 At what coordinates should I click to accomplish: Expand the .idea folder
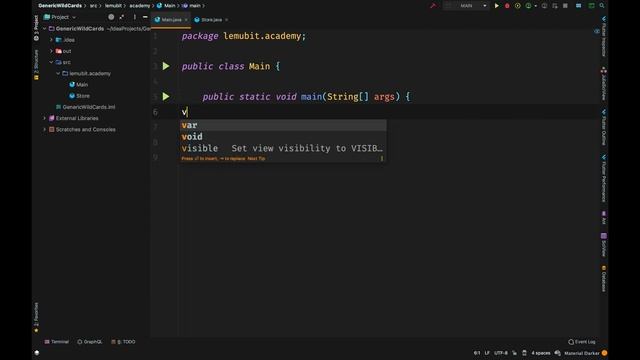click(x=51, y=40)
